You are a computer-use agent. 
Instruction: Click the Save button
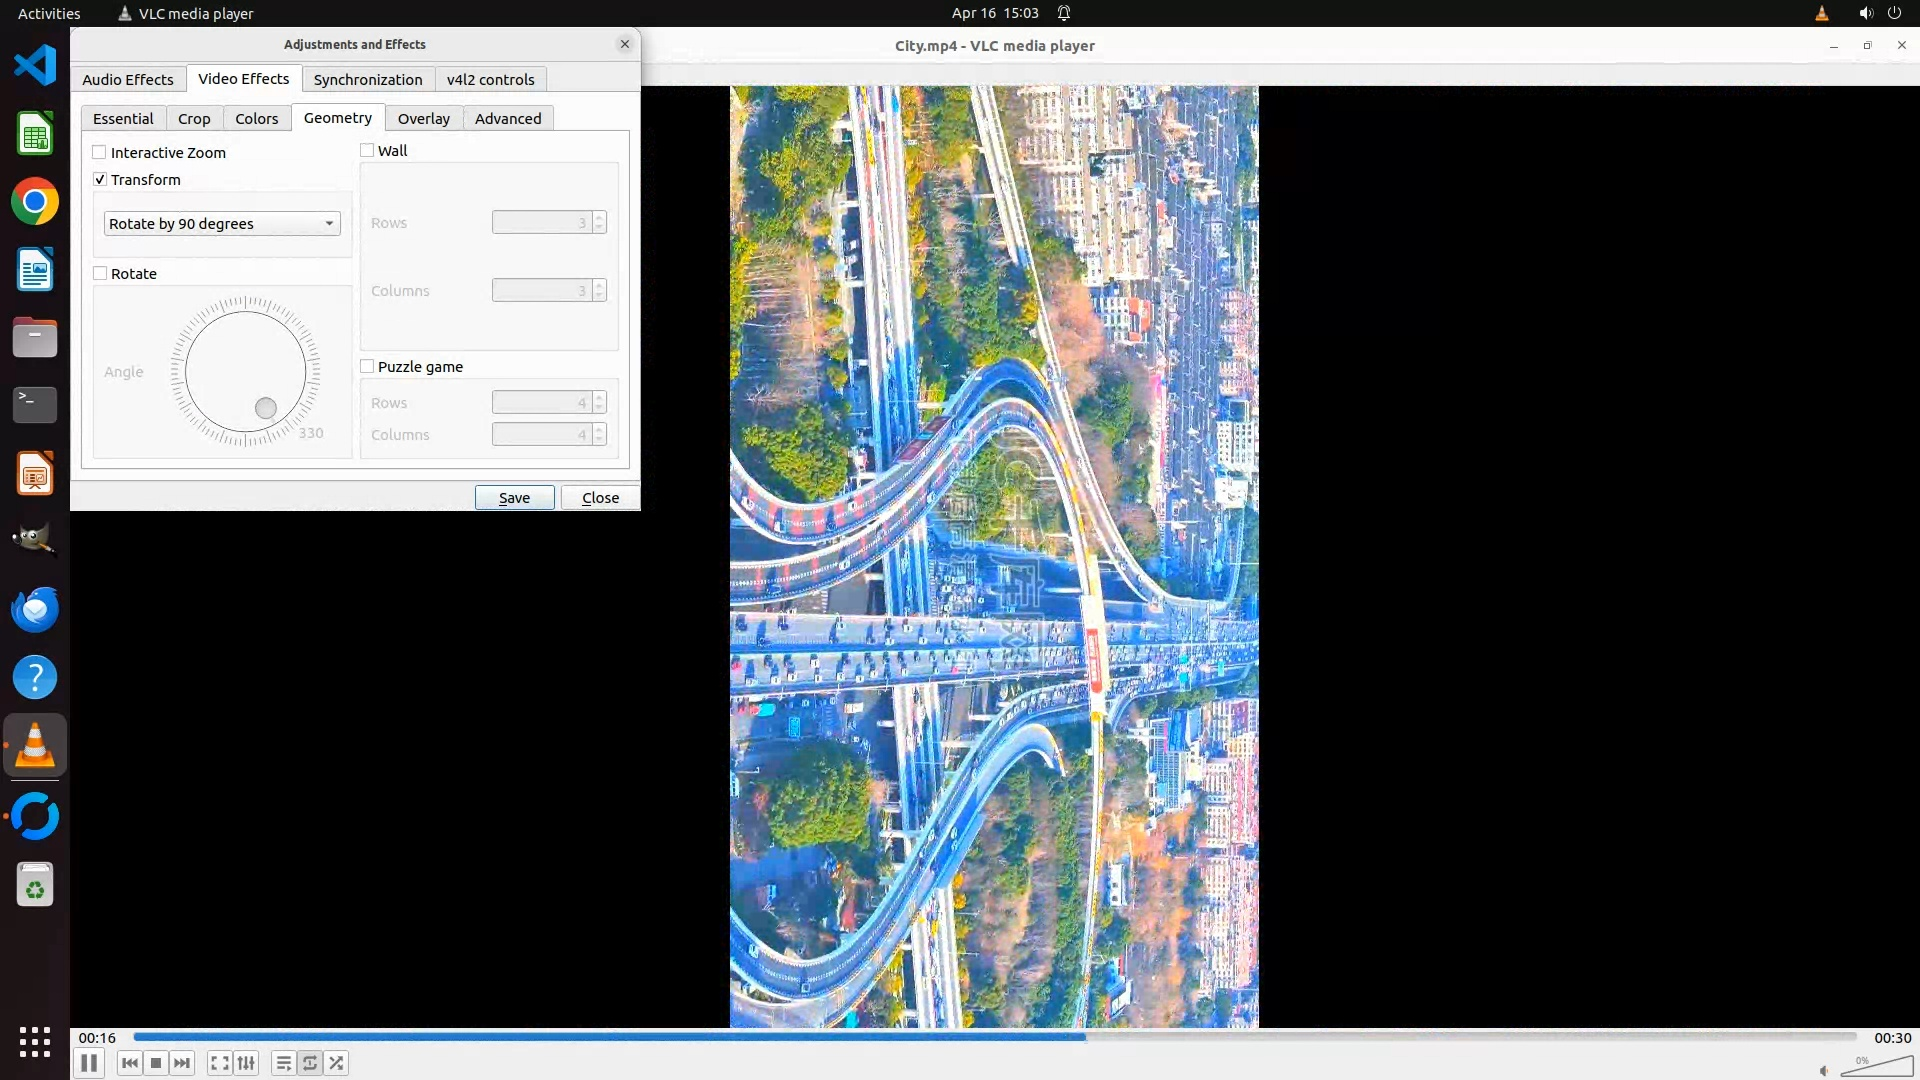click(x=514, y=498)
